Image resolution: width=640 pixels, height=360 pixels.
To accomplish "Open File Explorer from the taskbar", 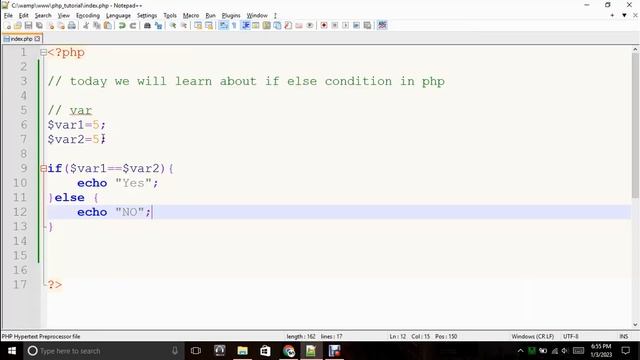I will 242,351.
